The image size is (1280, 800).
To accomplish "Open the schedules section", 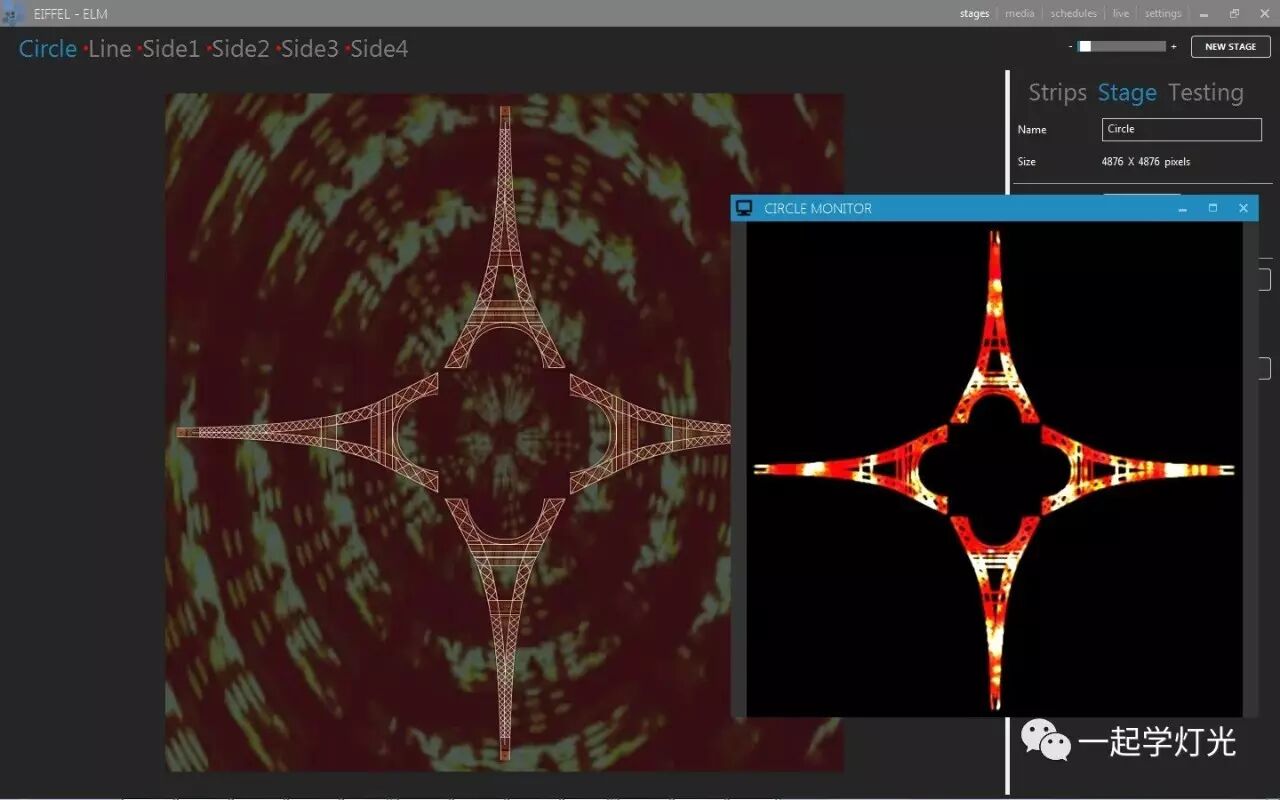I will [1073, 14].
